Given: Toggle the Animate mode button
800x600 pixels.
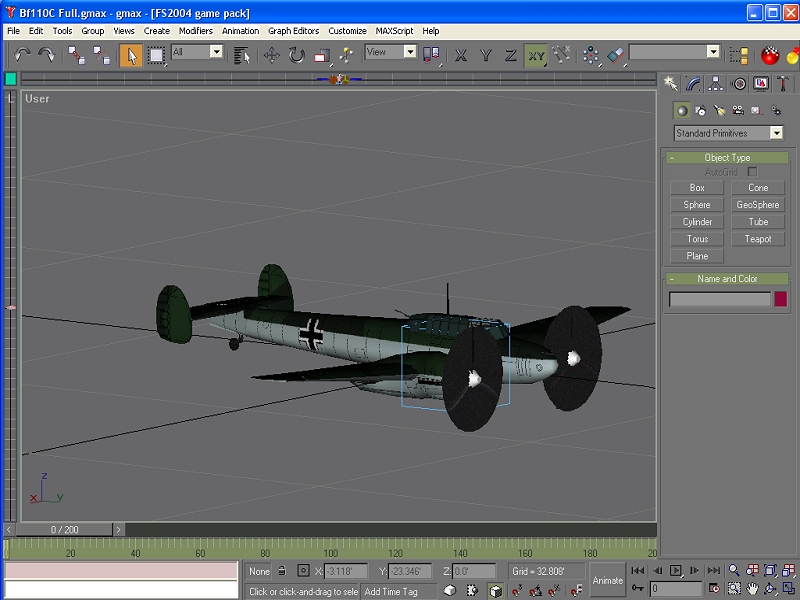Looking at the screenshot, I should (x=607, y=580).
